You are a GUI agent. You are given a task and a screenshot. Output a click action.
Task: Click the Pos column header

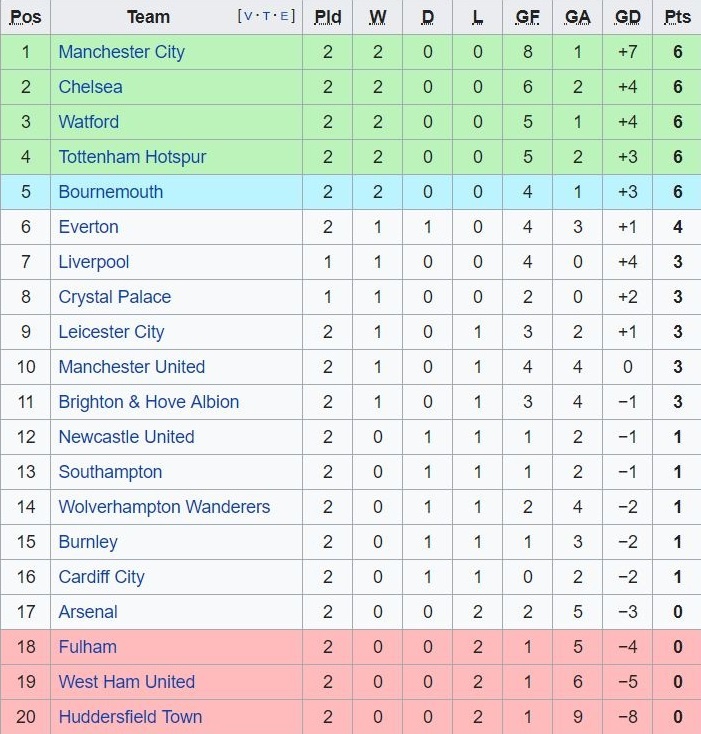[26, 17]
